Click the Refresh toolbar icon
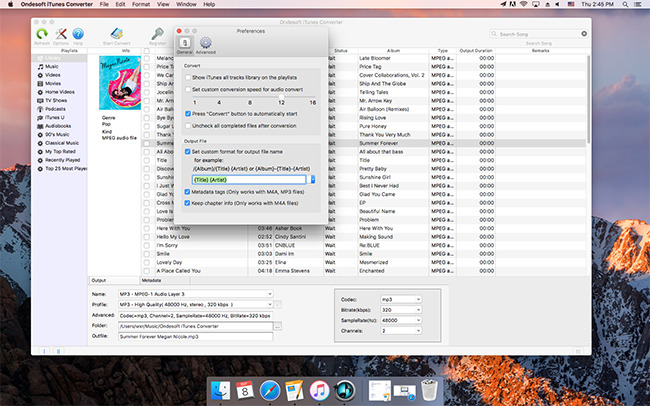This screenshot has width=650, height=406. click(x=41, y=34)
